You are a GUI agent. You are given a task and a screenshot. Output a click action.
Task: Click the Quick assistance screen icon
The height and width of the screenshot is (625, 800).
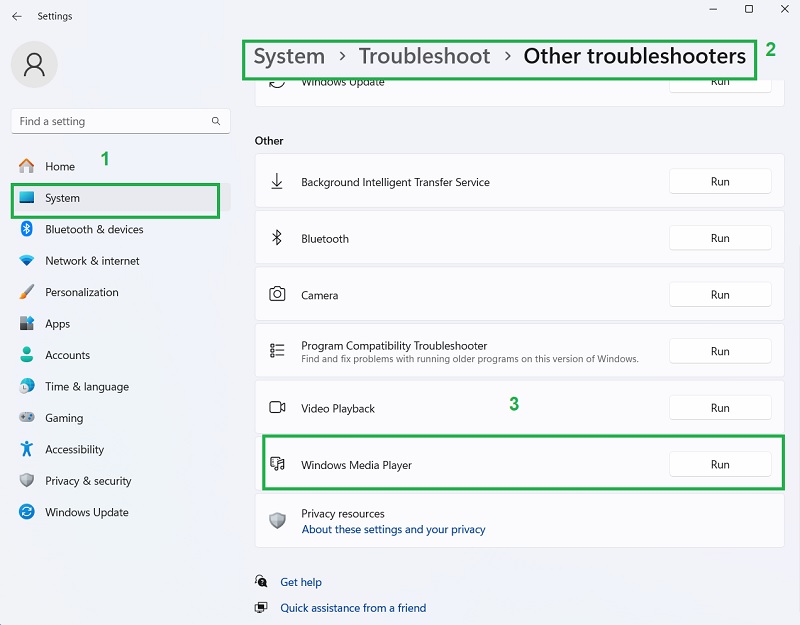click(x=261, y=608)
